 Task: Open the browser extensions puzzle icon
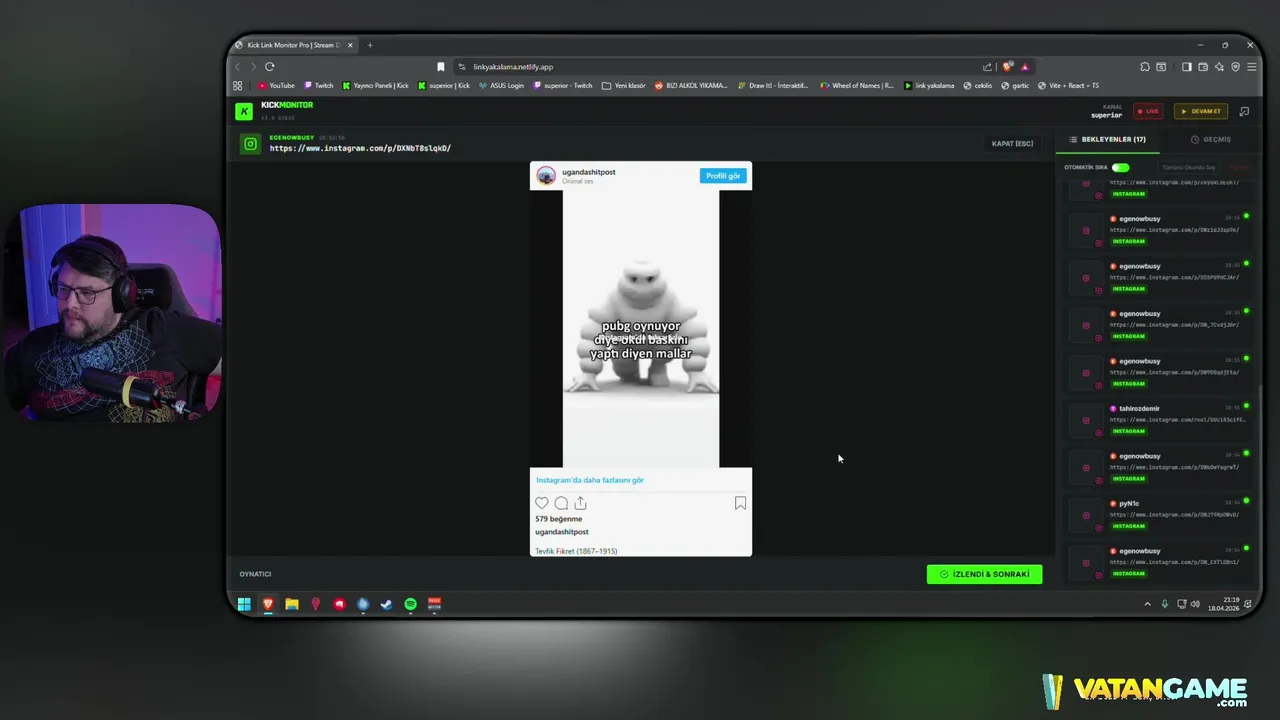click(x=1144, y=67)
